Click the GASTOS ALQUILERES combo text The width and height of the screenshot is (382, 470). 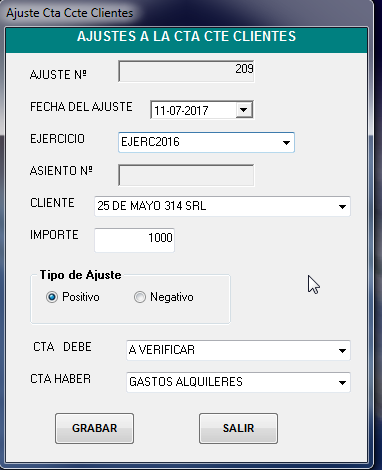coord(186,382)
